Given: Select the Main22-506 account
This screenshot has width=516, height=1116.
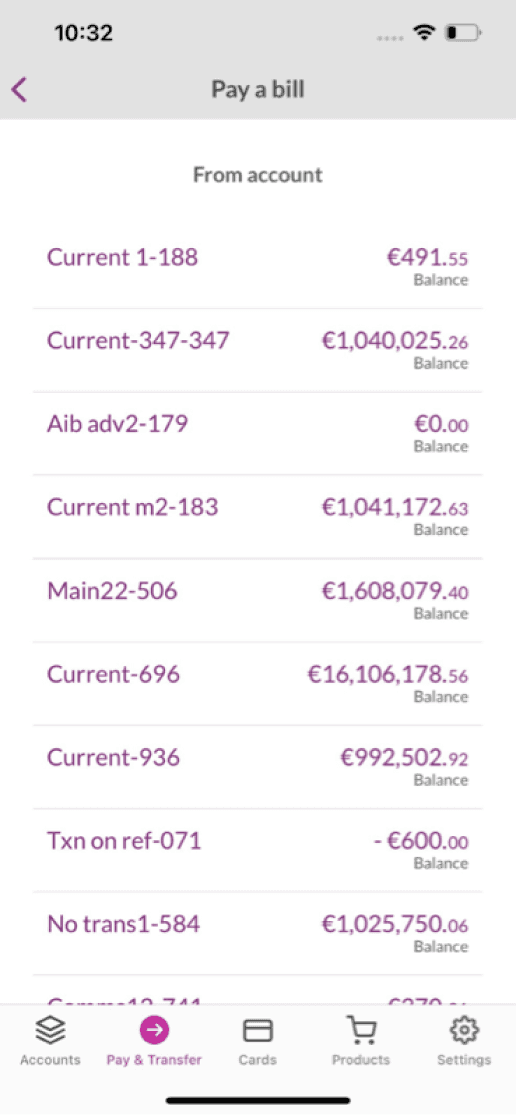Looking at the screenshot, I should [x=258, y=600].
